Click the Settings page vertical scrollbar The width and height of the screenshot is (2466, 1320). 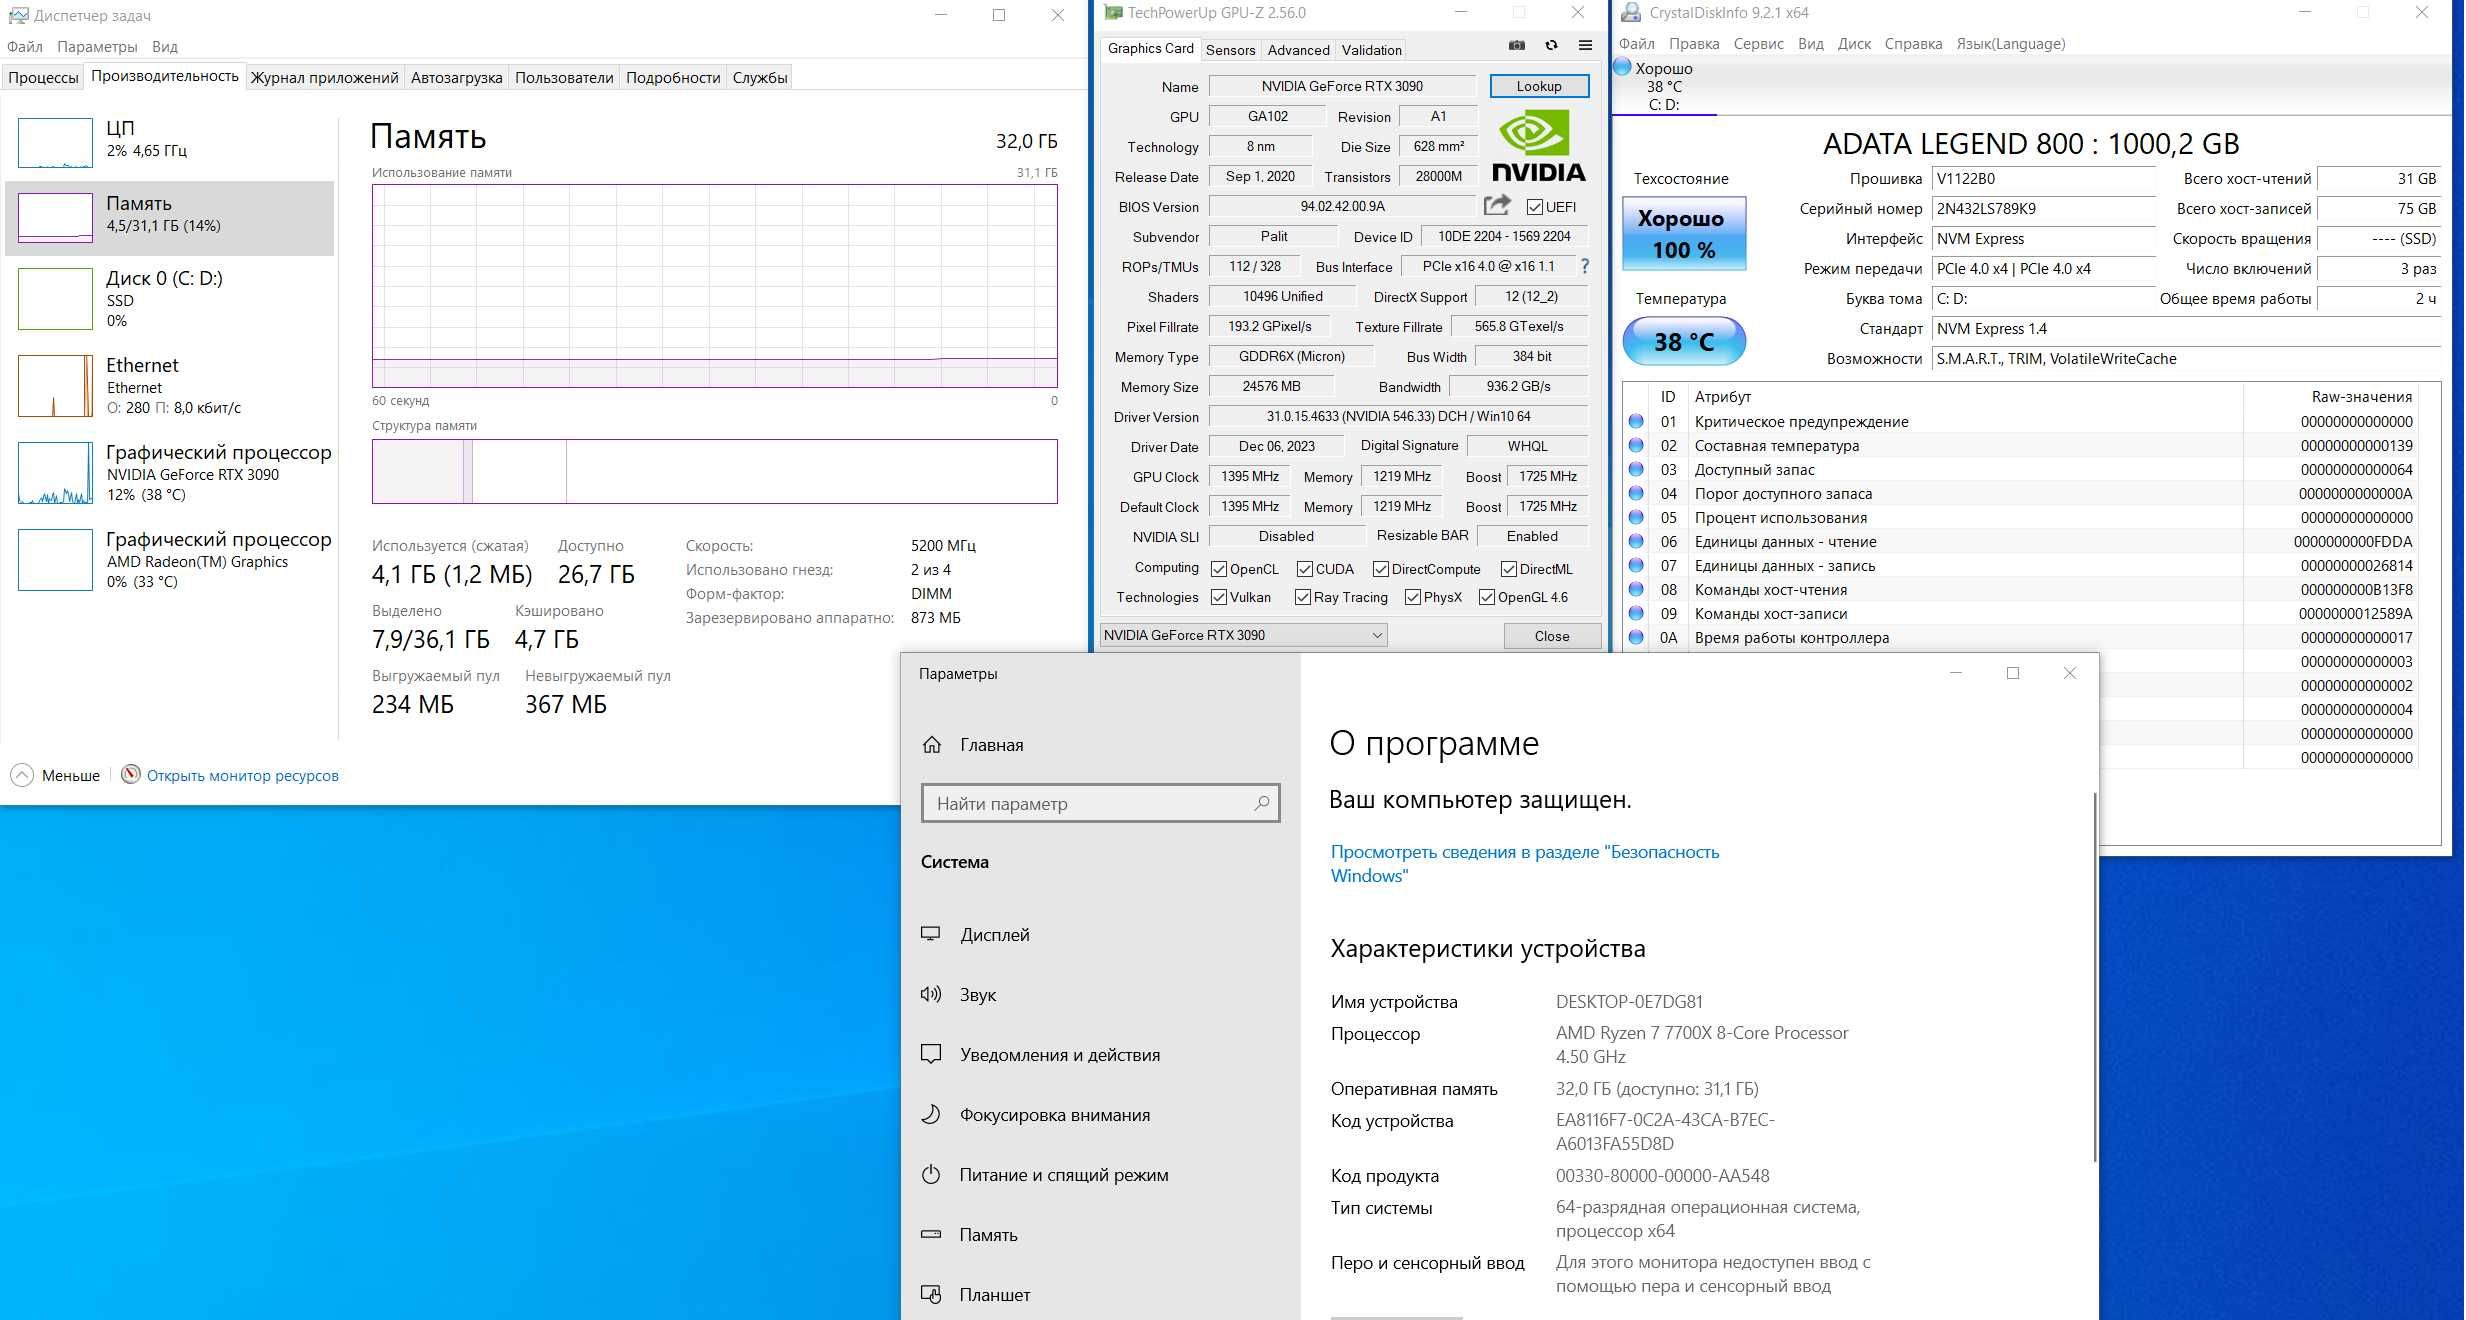point(2094,977)
